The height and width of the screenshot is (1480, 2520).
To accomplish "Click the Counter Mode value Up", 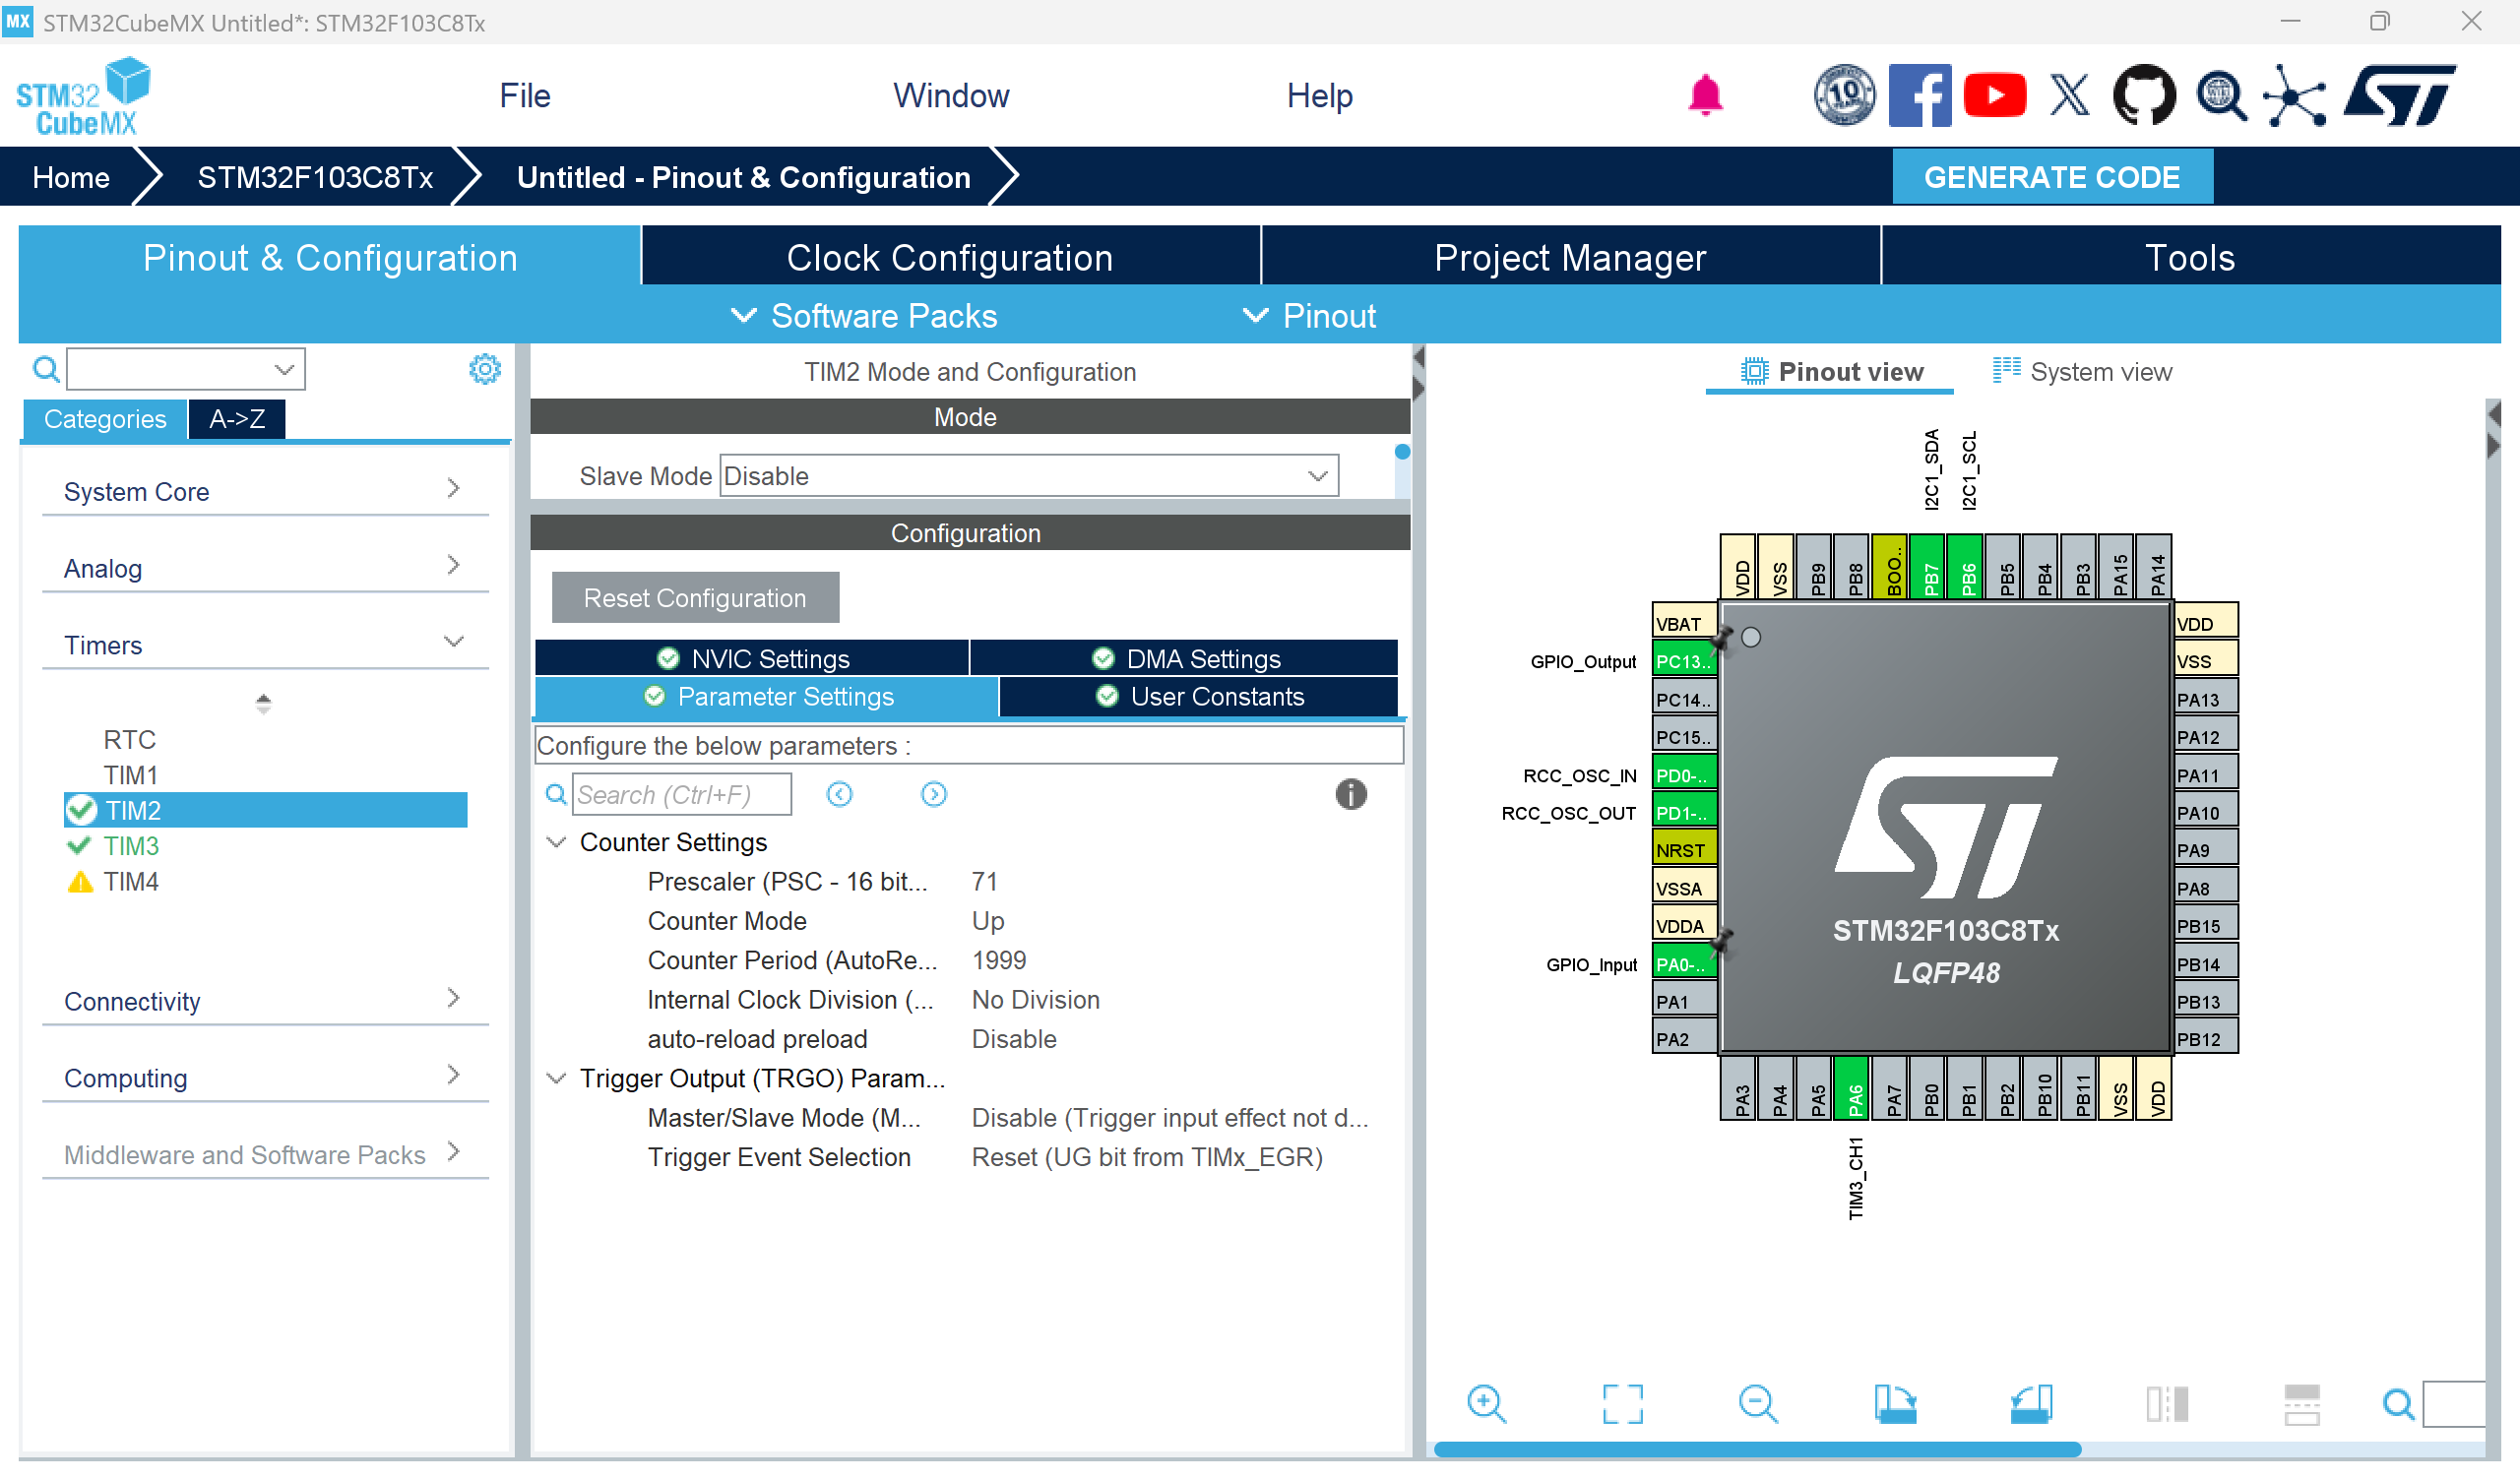I will coord(988,921).
